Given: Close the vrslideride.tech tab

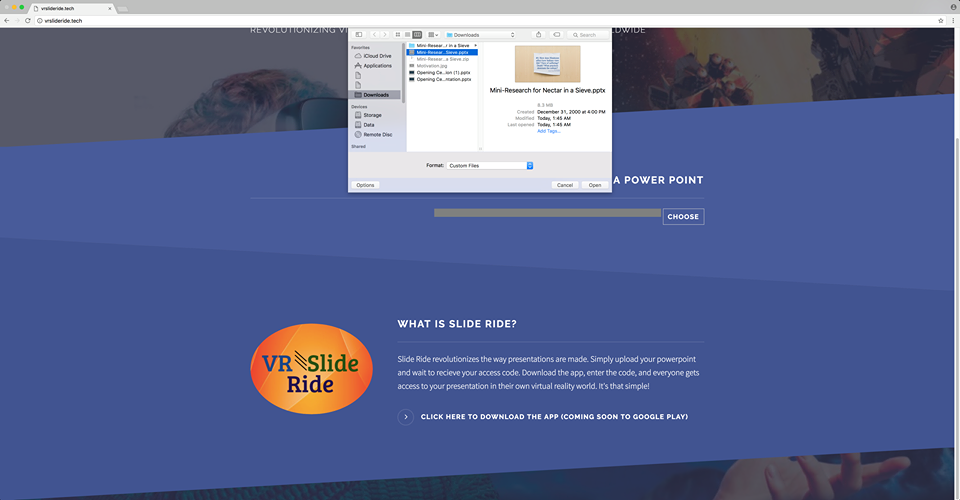Looking at the screenshot, I should click(110, 9).
